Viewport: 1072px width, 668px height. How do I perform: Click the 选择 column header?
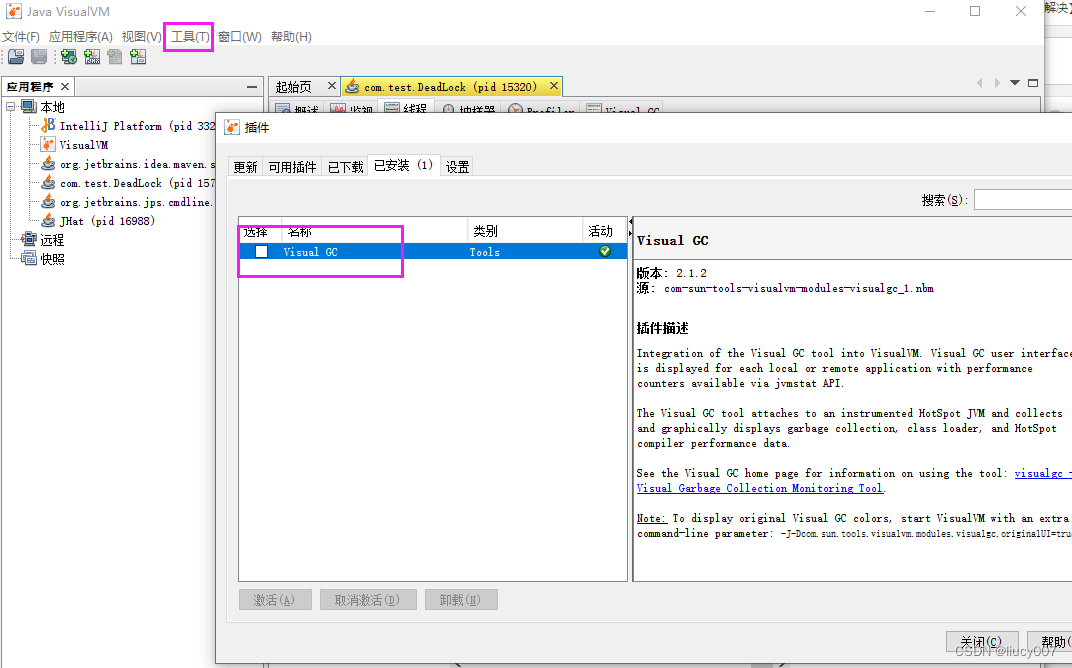(x=260, y=231)
